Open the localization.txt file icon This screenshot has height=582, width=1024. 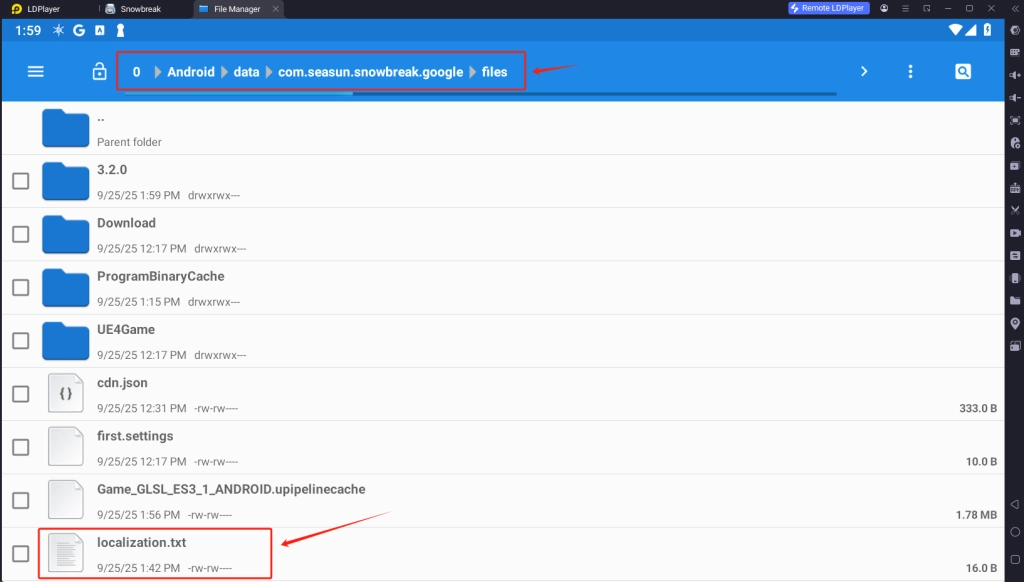pyautogui.click(x=65, y=553)
